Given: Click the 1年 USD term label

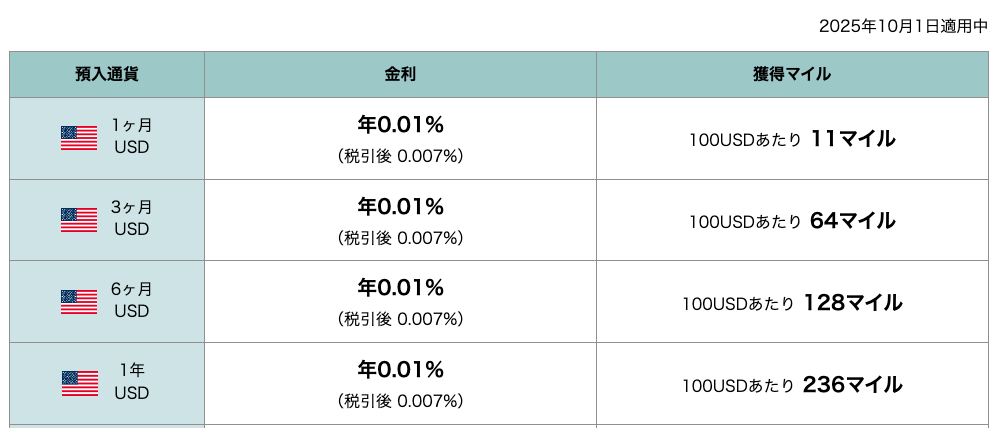Looking at the screenshot, I should (132, 382).
